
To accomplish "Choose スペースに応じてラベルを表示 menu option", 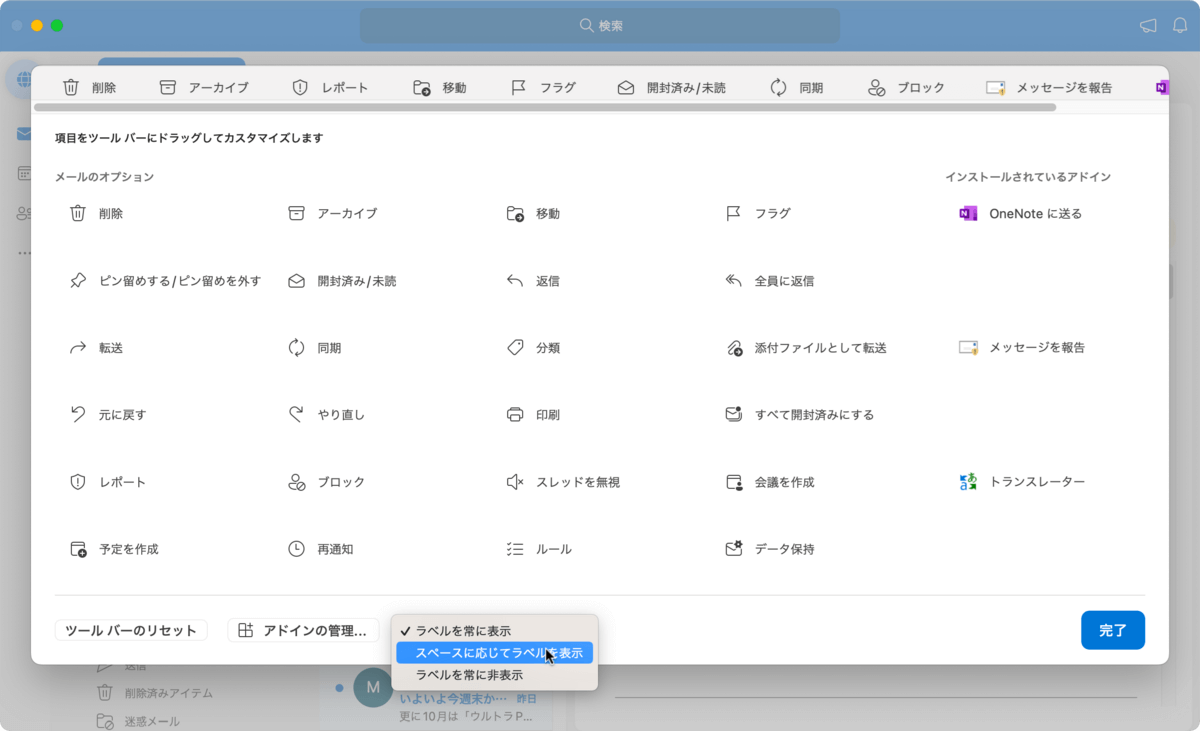I will coord(495,653).
